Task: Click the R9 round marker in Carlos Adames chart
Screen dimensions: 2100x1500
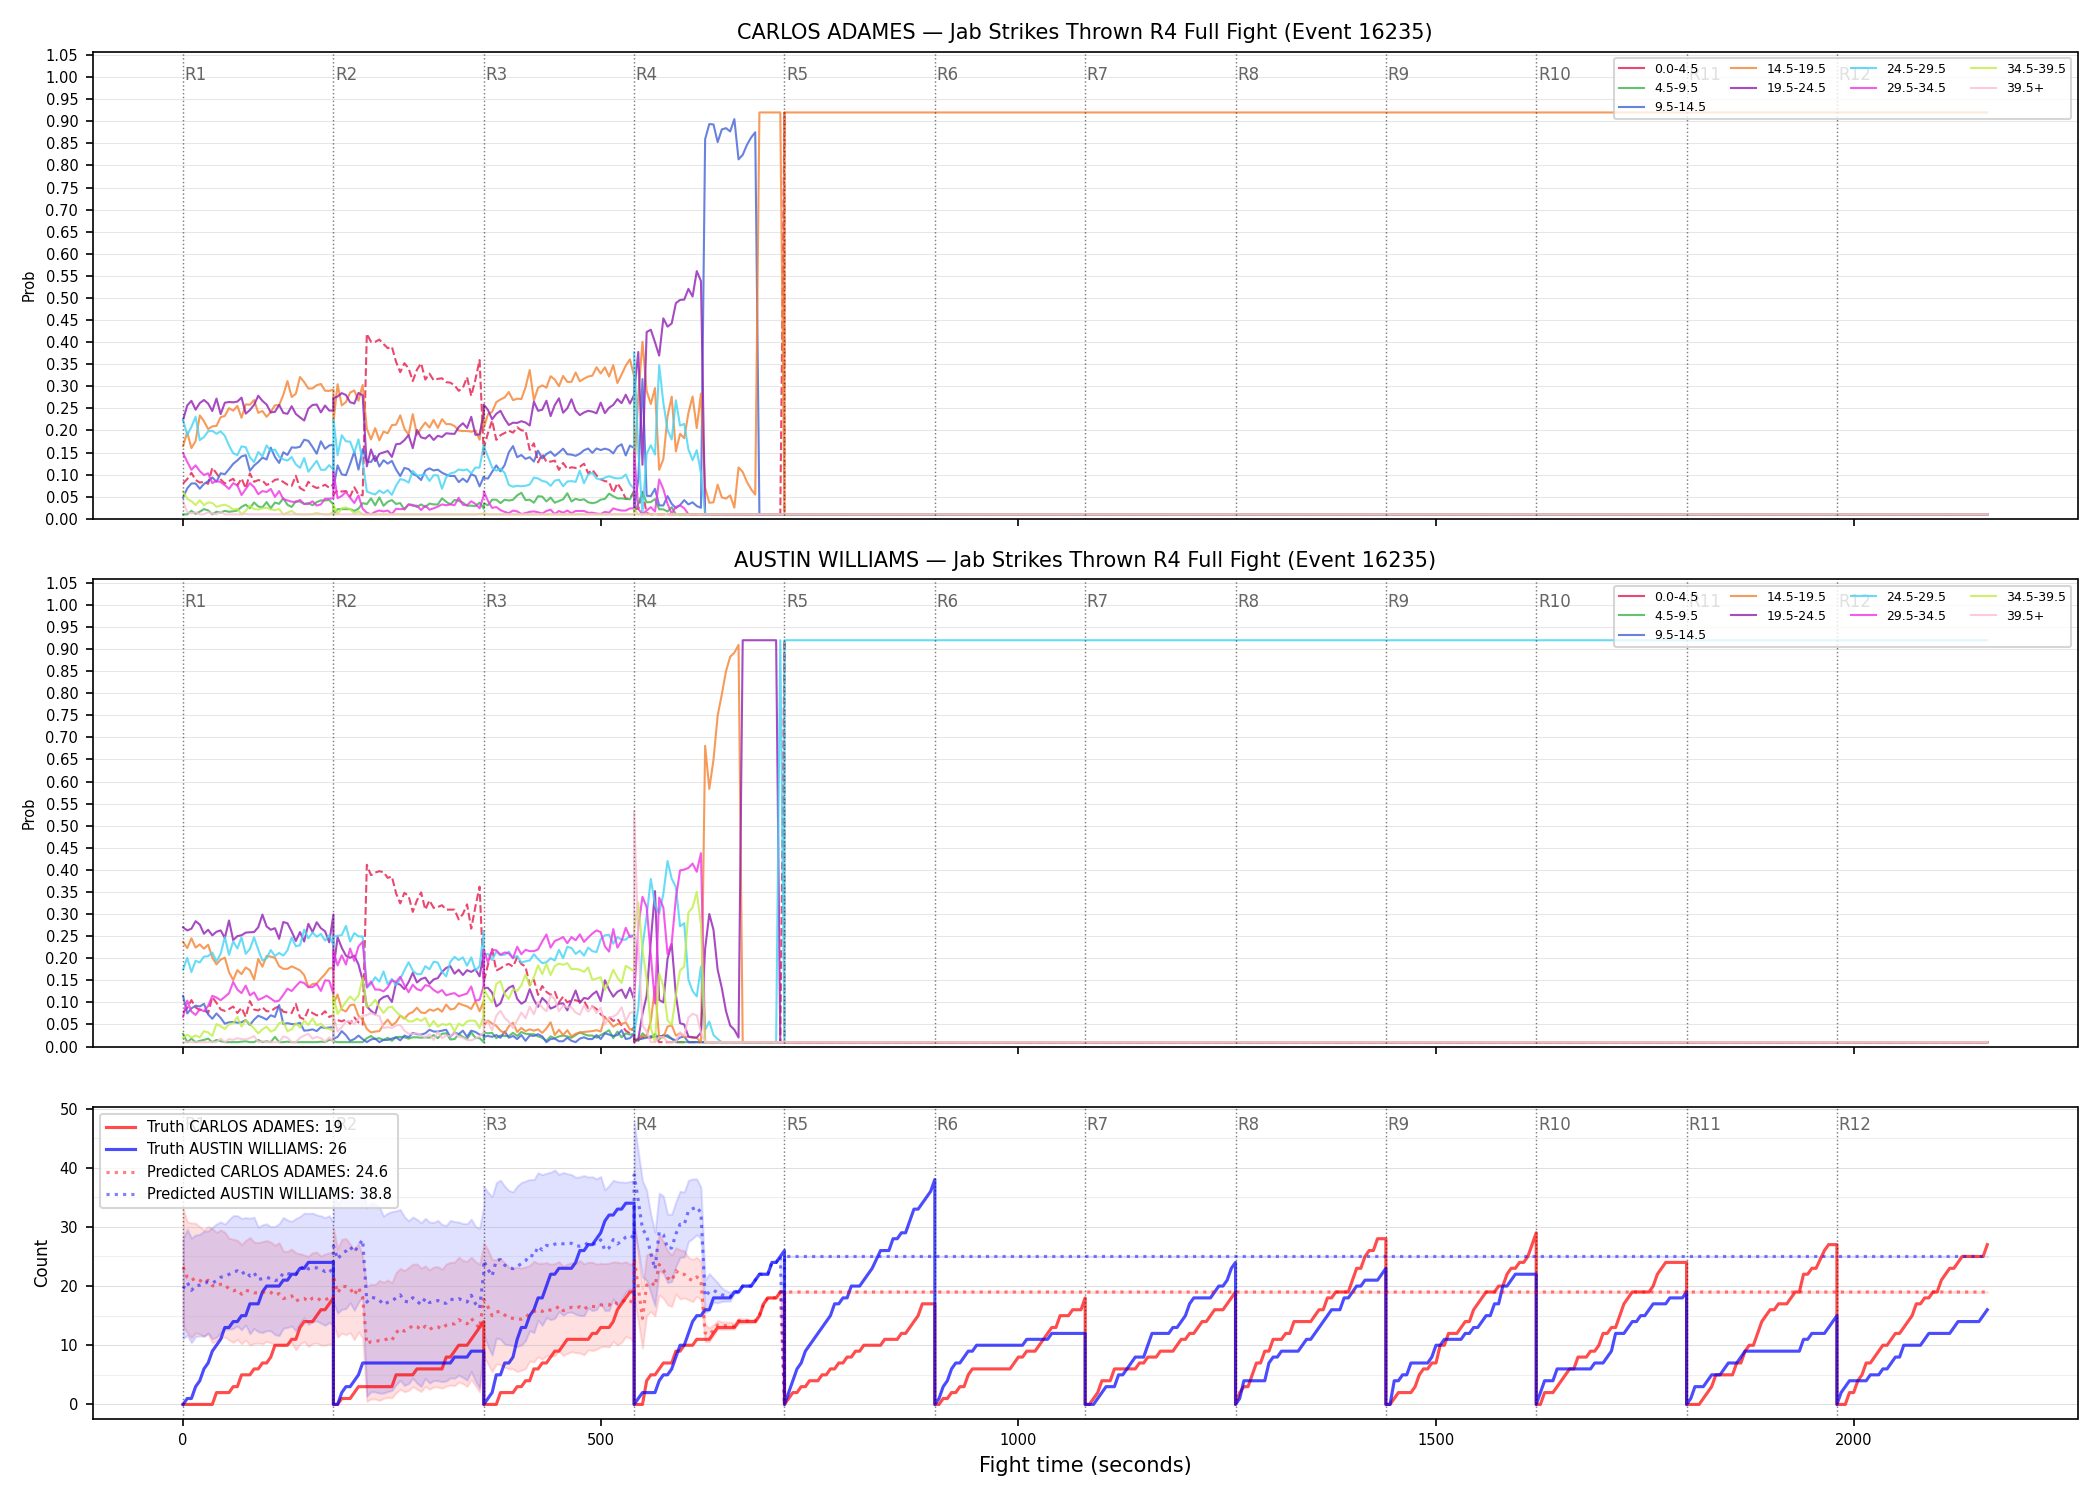Action: [x=1398, y=74]
